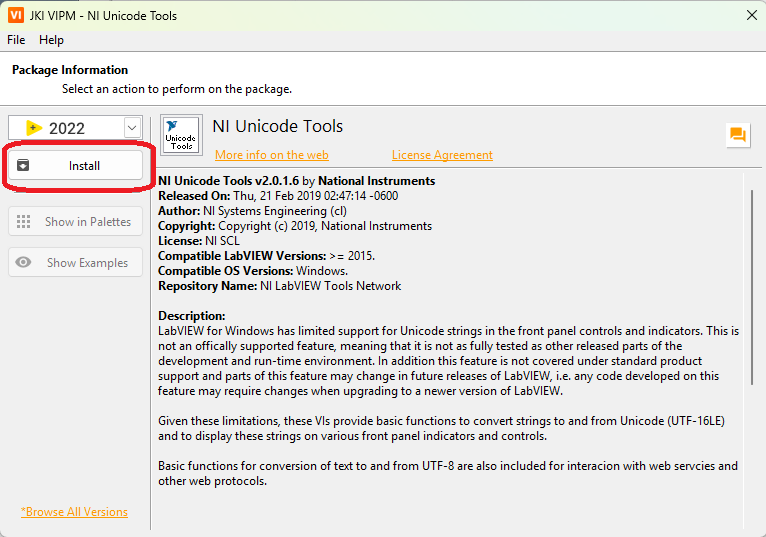Click the 'Author: NI Systems Engineering (cl)' line
The image size is (766, 537).
click(253, 211)
